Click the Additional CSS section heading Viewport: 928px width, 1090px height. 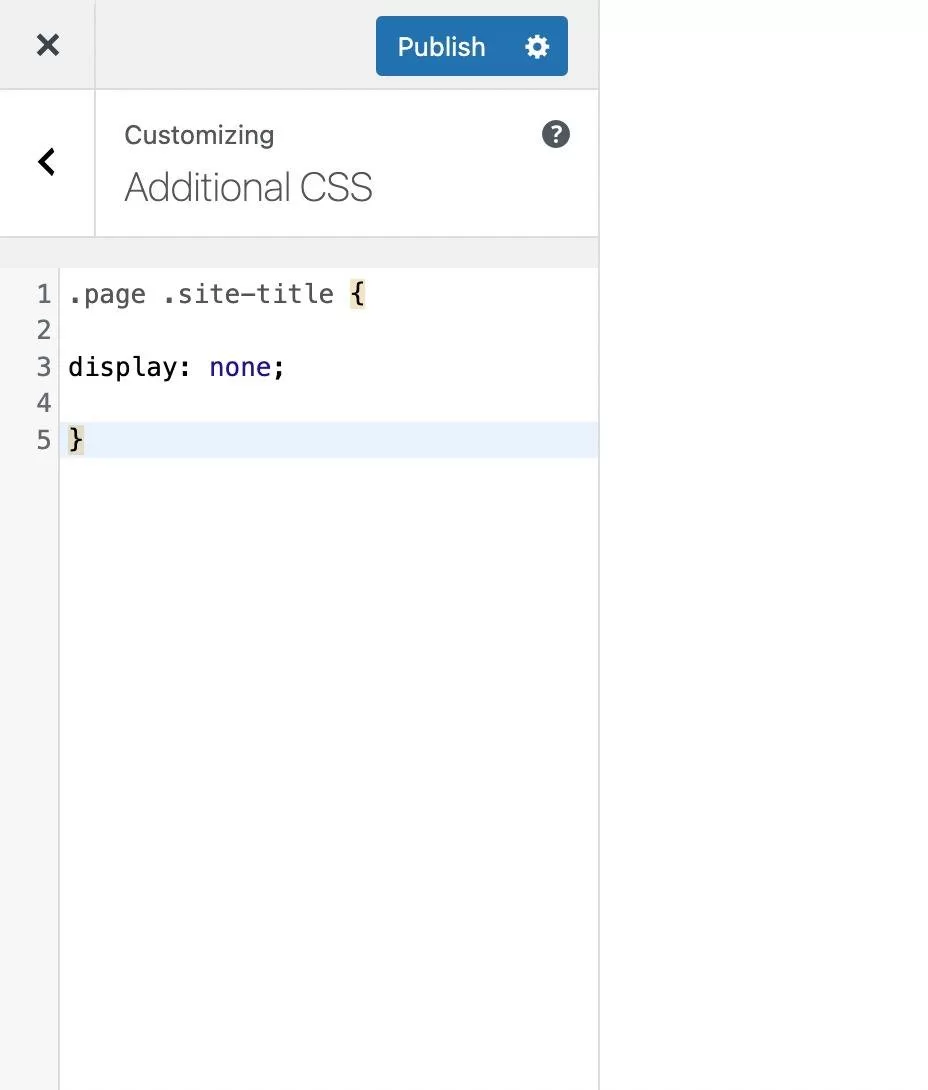[248, 187]
